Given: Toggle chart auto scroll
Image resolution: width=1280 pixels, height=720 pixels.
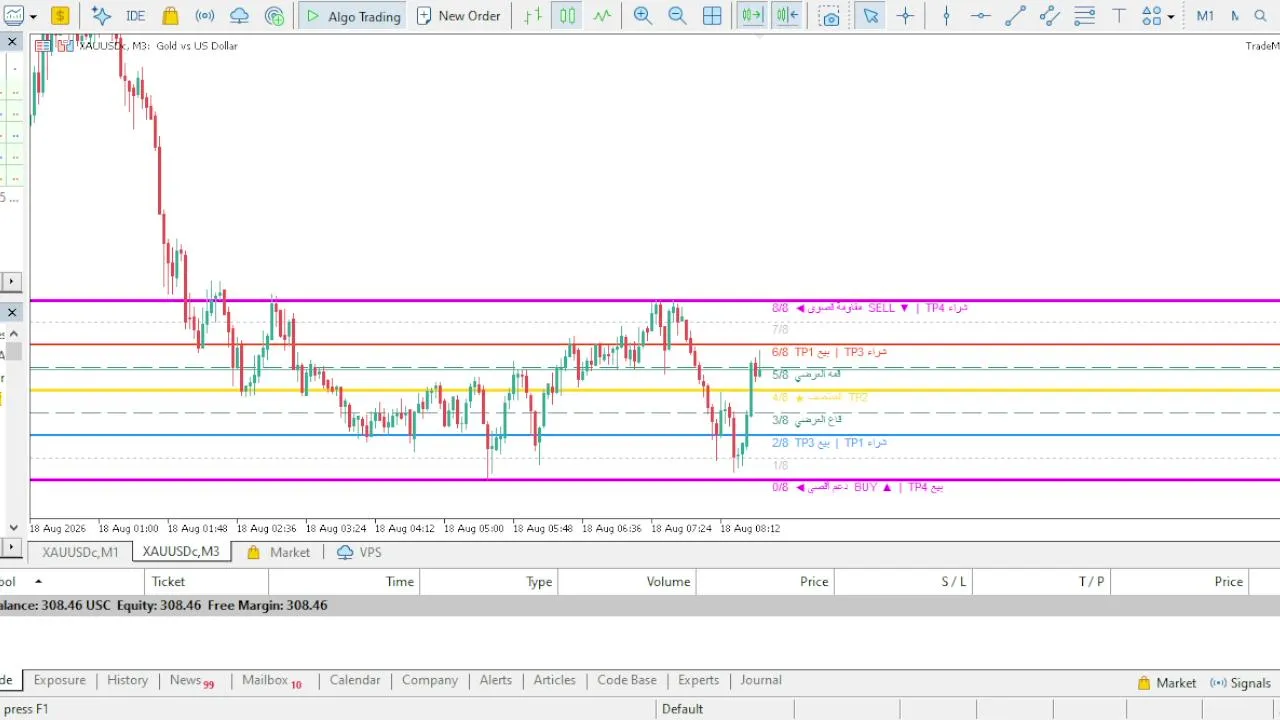Looking at the screenshot, I should click(x=752, y=16).
